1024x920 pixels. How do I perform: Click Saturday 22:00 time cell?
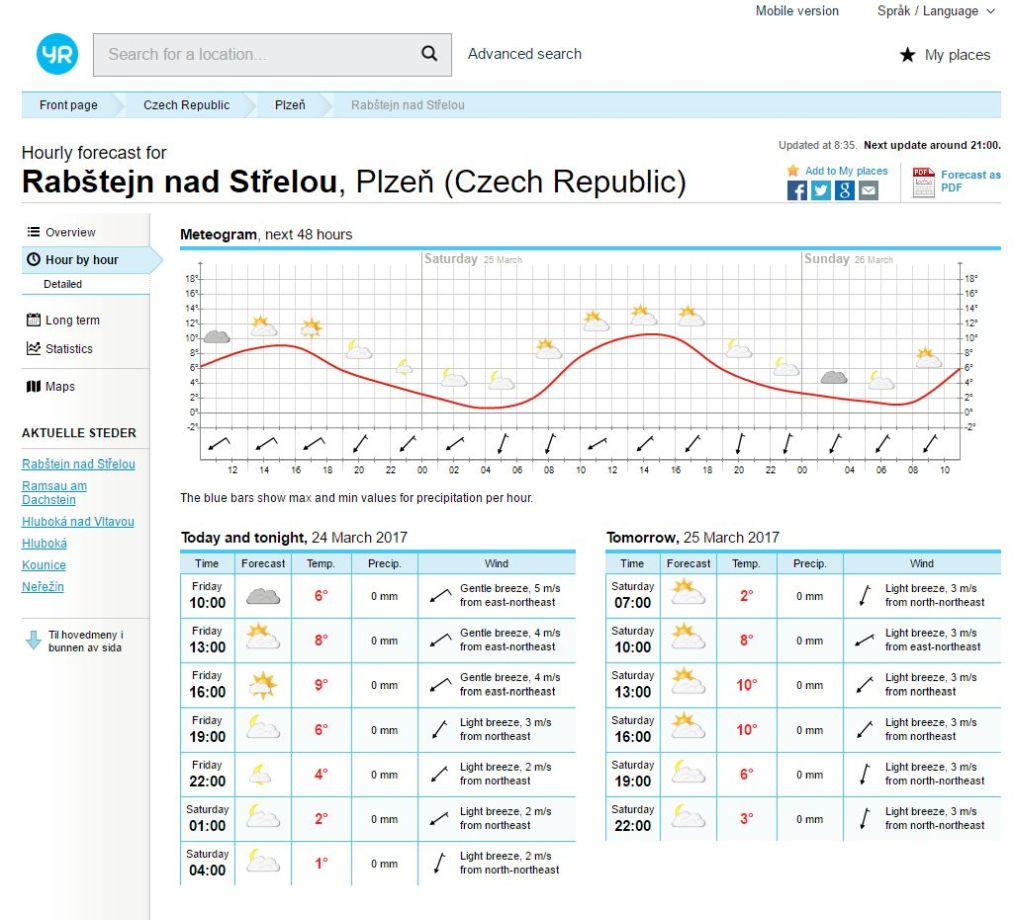pyautogui.click(x=632, y=818)
